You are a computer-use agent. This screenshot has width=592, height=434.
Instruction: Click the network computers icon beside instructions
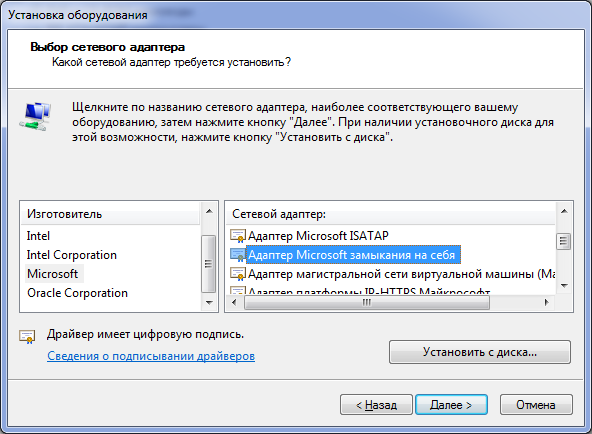35,116
